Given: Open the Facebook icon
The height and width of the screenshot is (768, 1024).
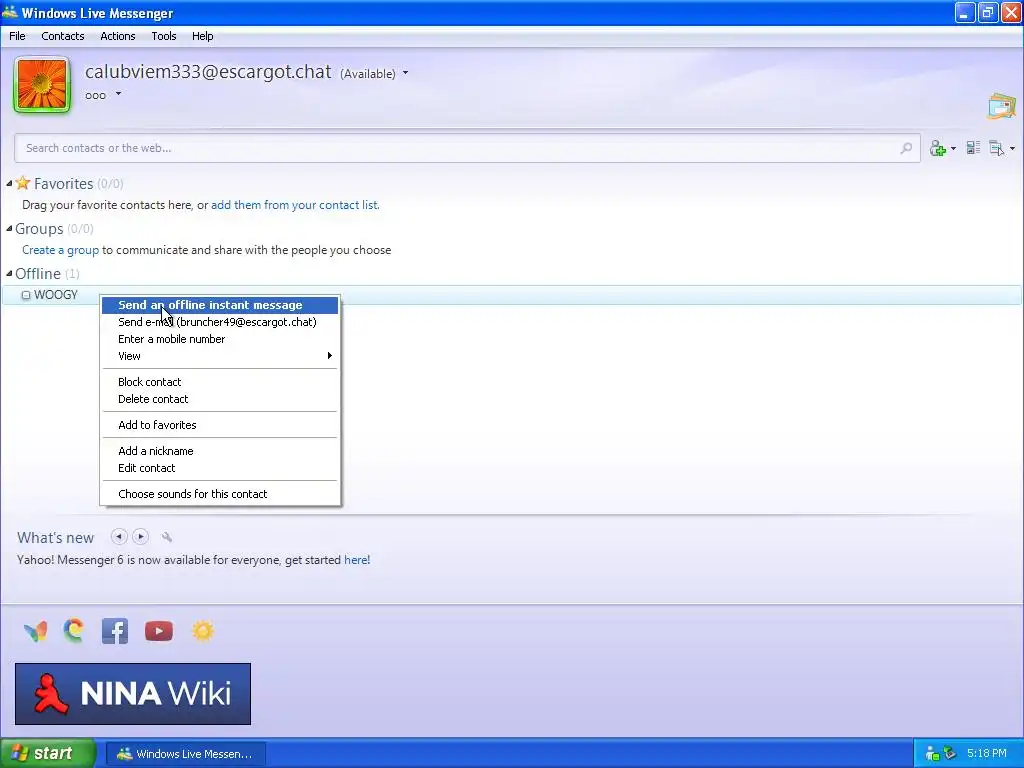Looking at the screenshot, I should [115, 632].
